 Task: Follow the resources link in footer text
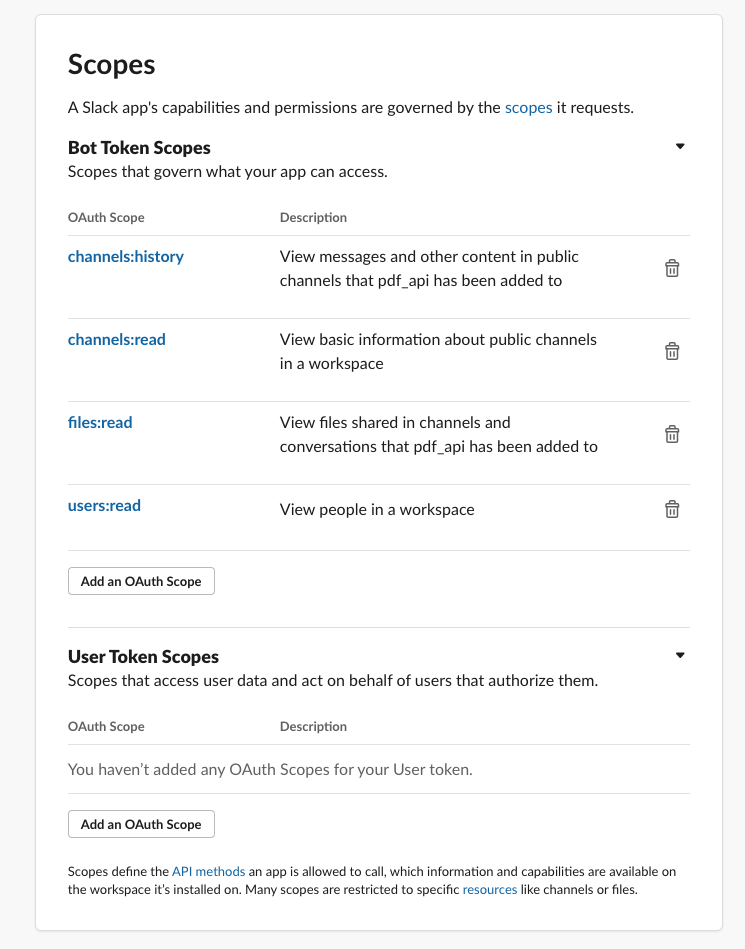click(490, 890)
